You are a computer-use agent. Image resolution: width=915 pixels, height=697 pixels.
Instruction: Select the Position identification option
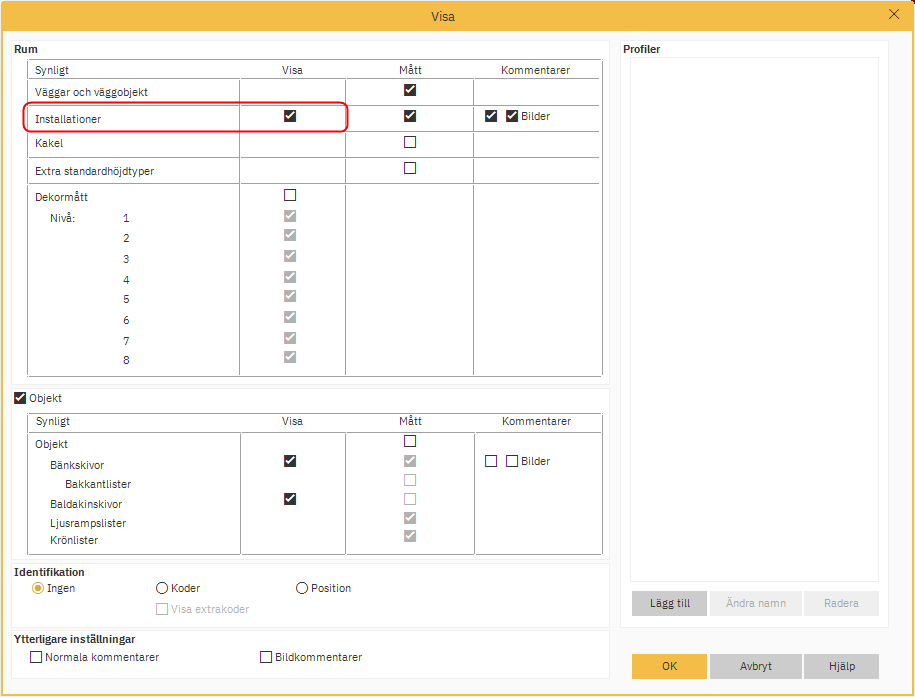point(302,588)
